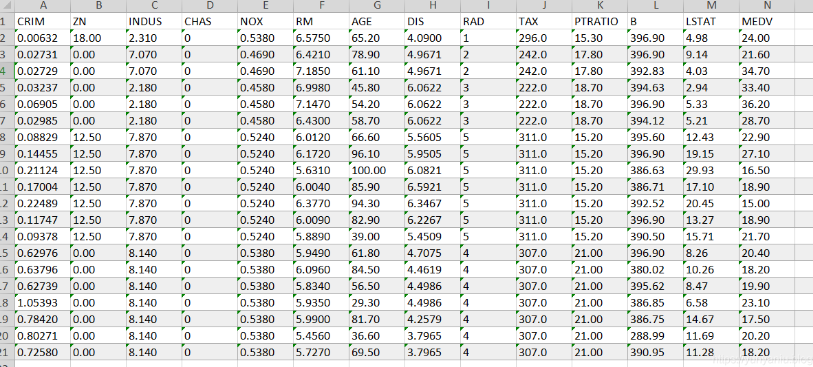Viewport: 813px width, 367px height.
Task: Select row 5 header
Action: [7, 88]
